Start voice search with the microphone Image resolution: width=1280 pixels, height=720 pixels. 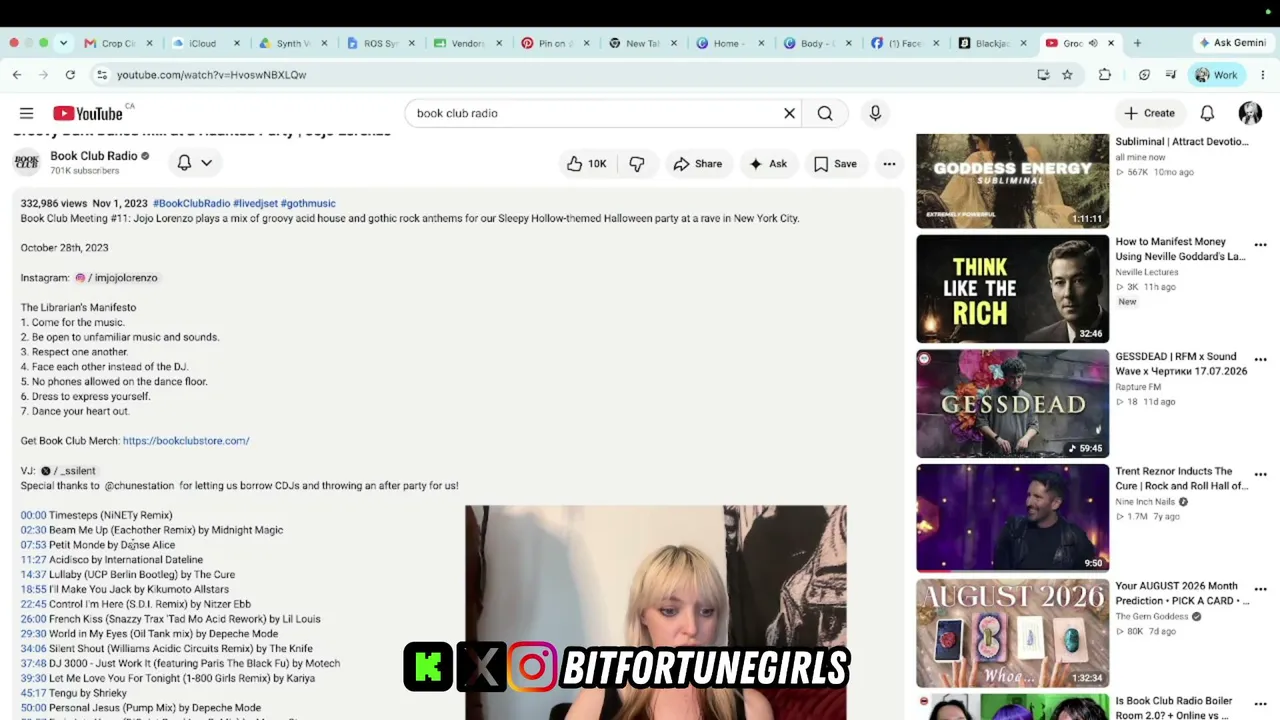tap(875, 113)
